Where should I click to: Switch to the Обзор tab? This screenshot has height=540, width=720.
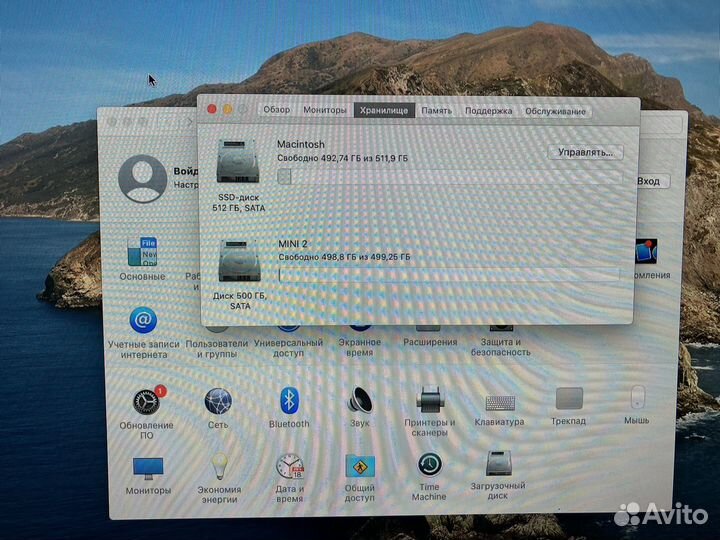[276, 110]
